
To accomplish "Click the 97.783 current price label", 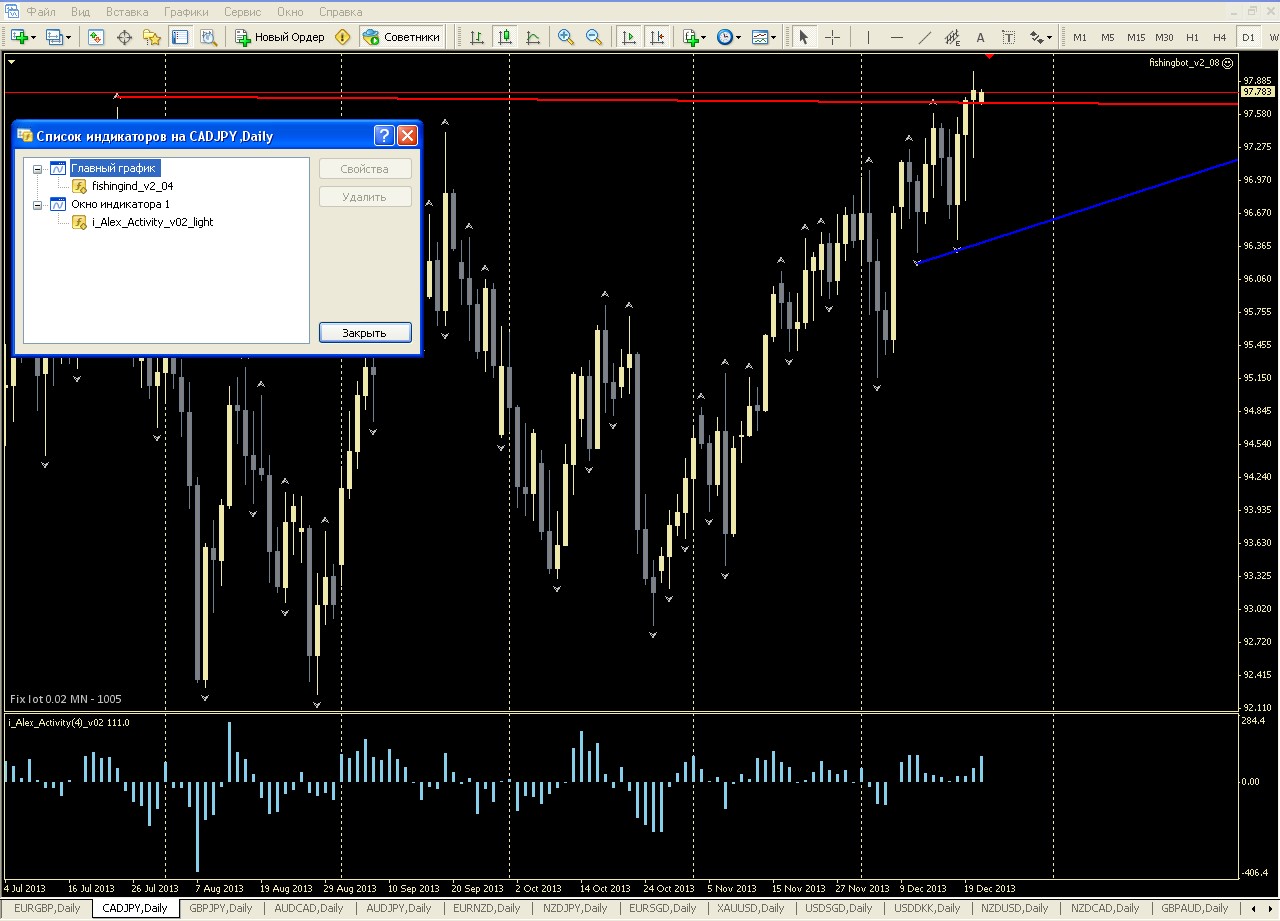I will pos(1257,92).
